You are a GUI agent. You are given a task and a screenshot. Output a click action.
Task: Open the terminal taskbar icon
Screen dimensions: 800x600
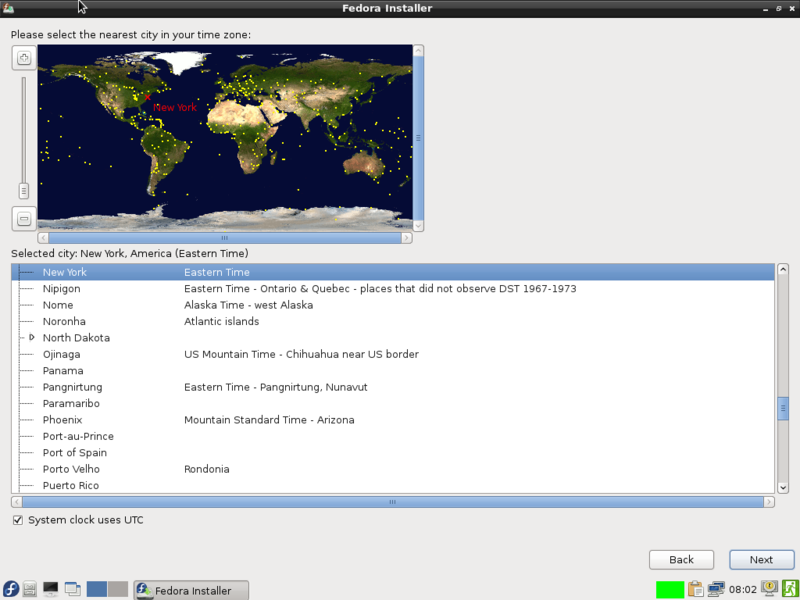click(51, 589)
